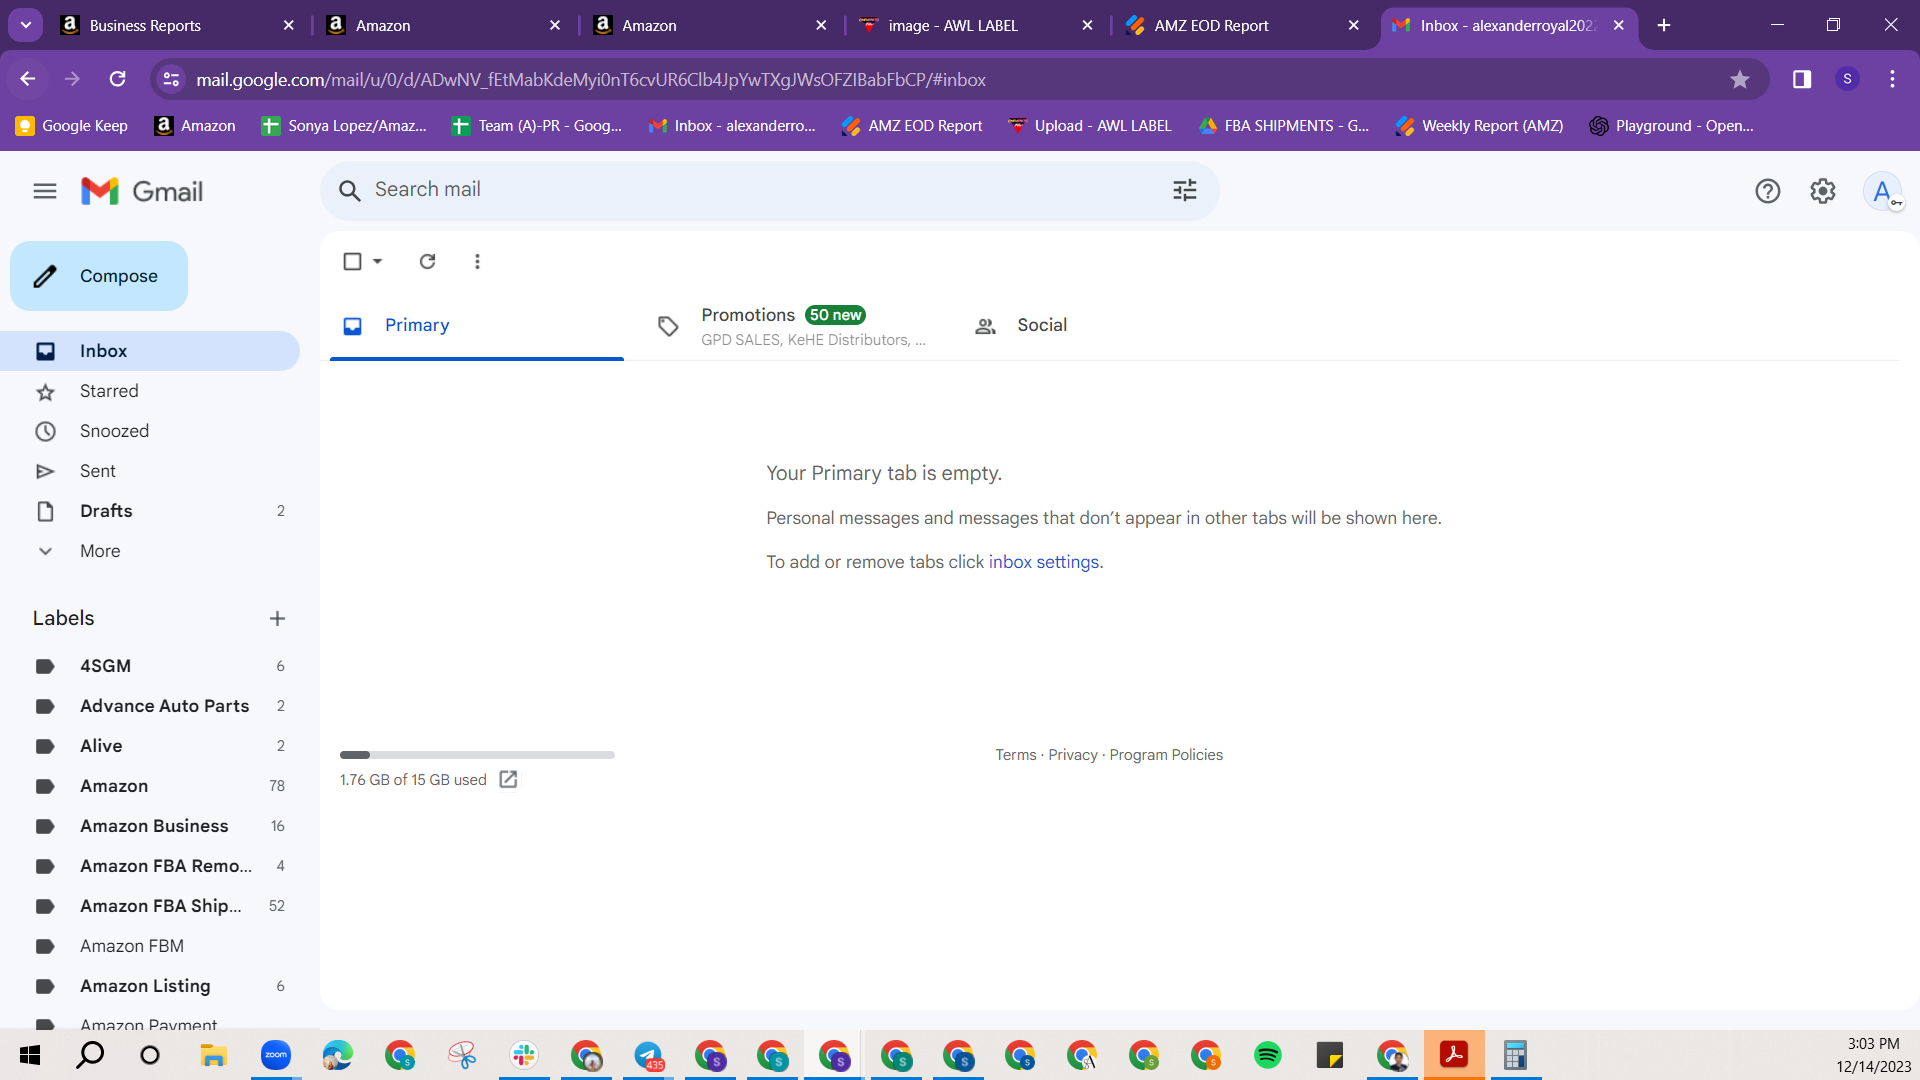Open the 4SGM label
The height and width of the screenshot is (1080, 1920).
click(150, 666)
